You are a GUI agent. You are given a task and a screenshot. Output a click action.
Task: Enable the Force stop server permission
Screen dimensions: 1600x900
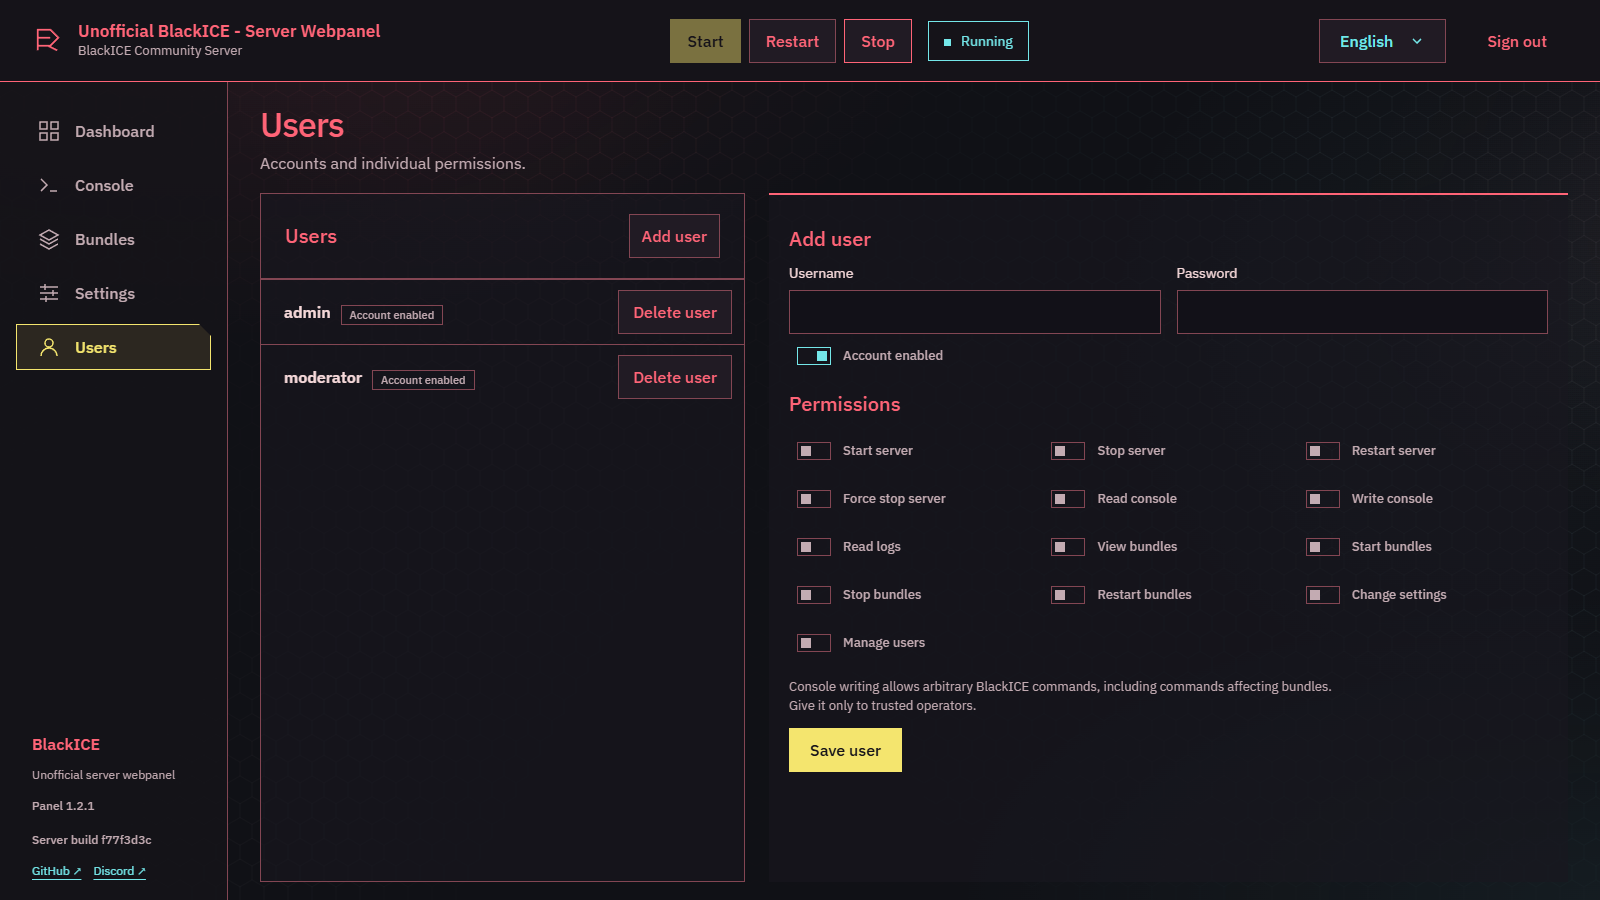point(814,499)
